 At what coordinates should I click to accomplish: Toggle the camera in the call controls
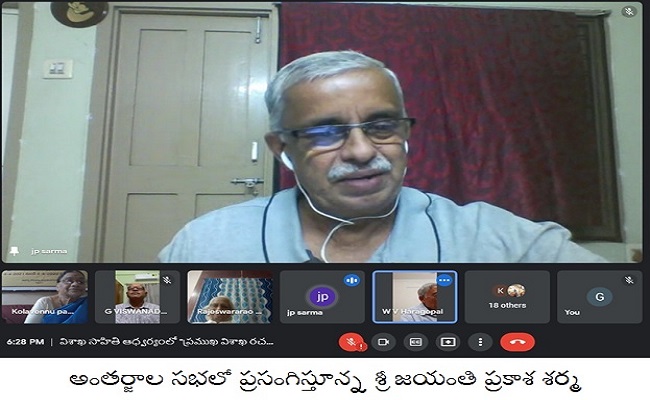(x=383, y=342)
